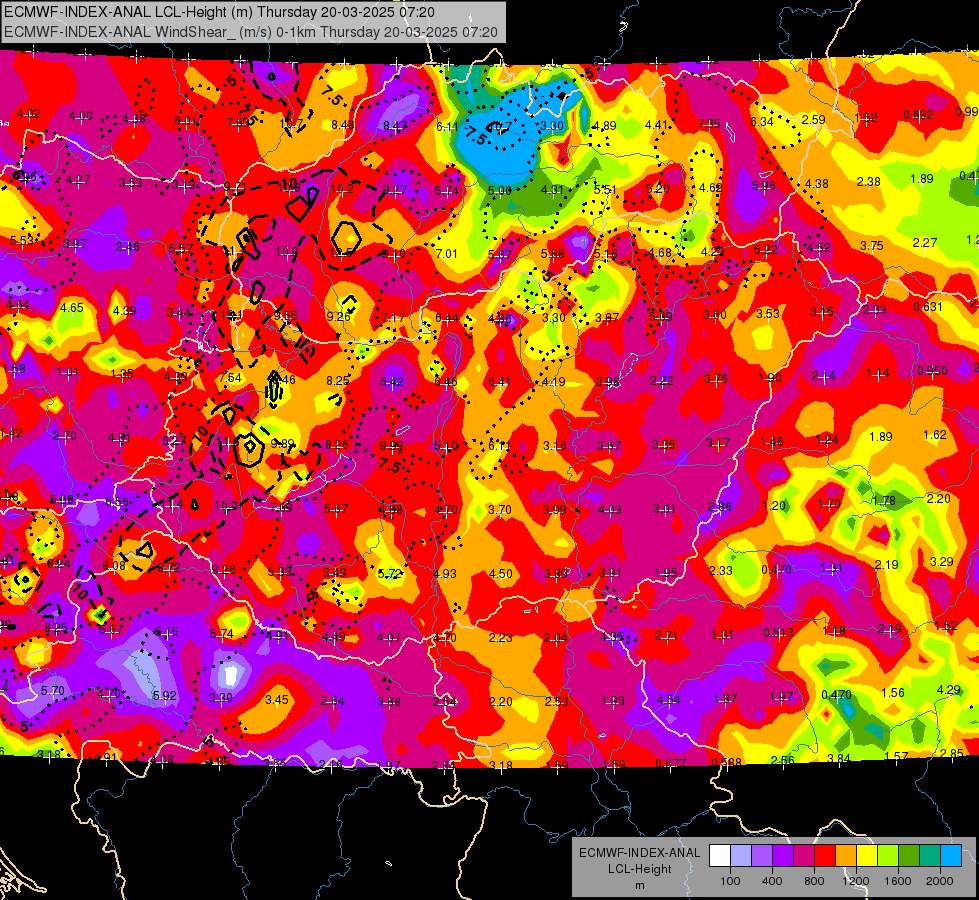This screenshot has width=979, height=900.
Task: Select the value 5.53 on the yellow patch
Action: pyautogui.click(x=22, y=240)
